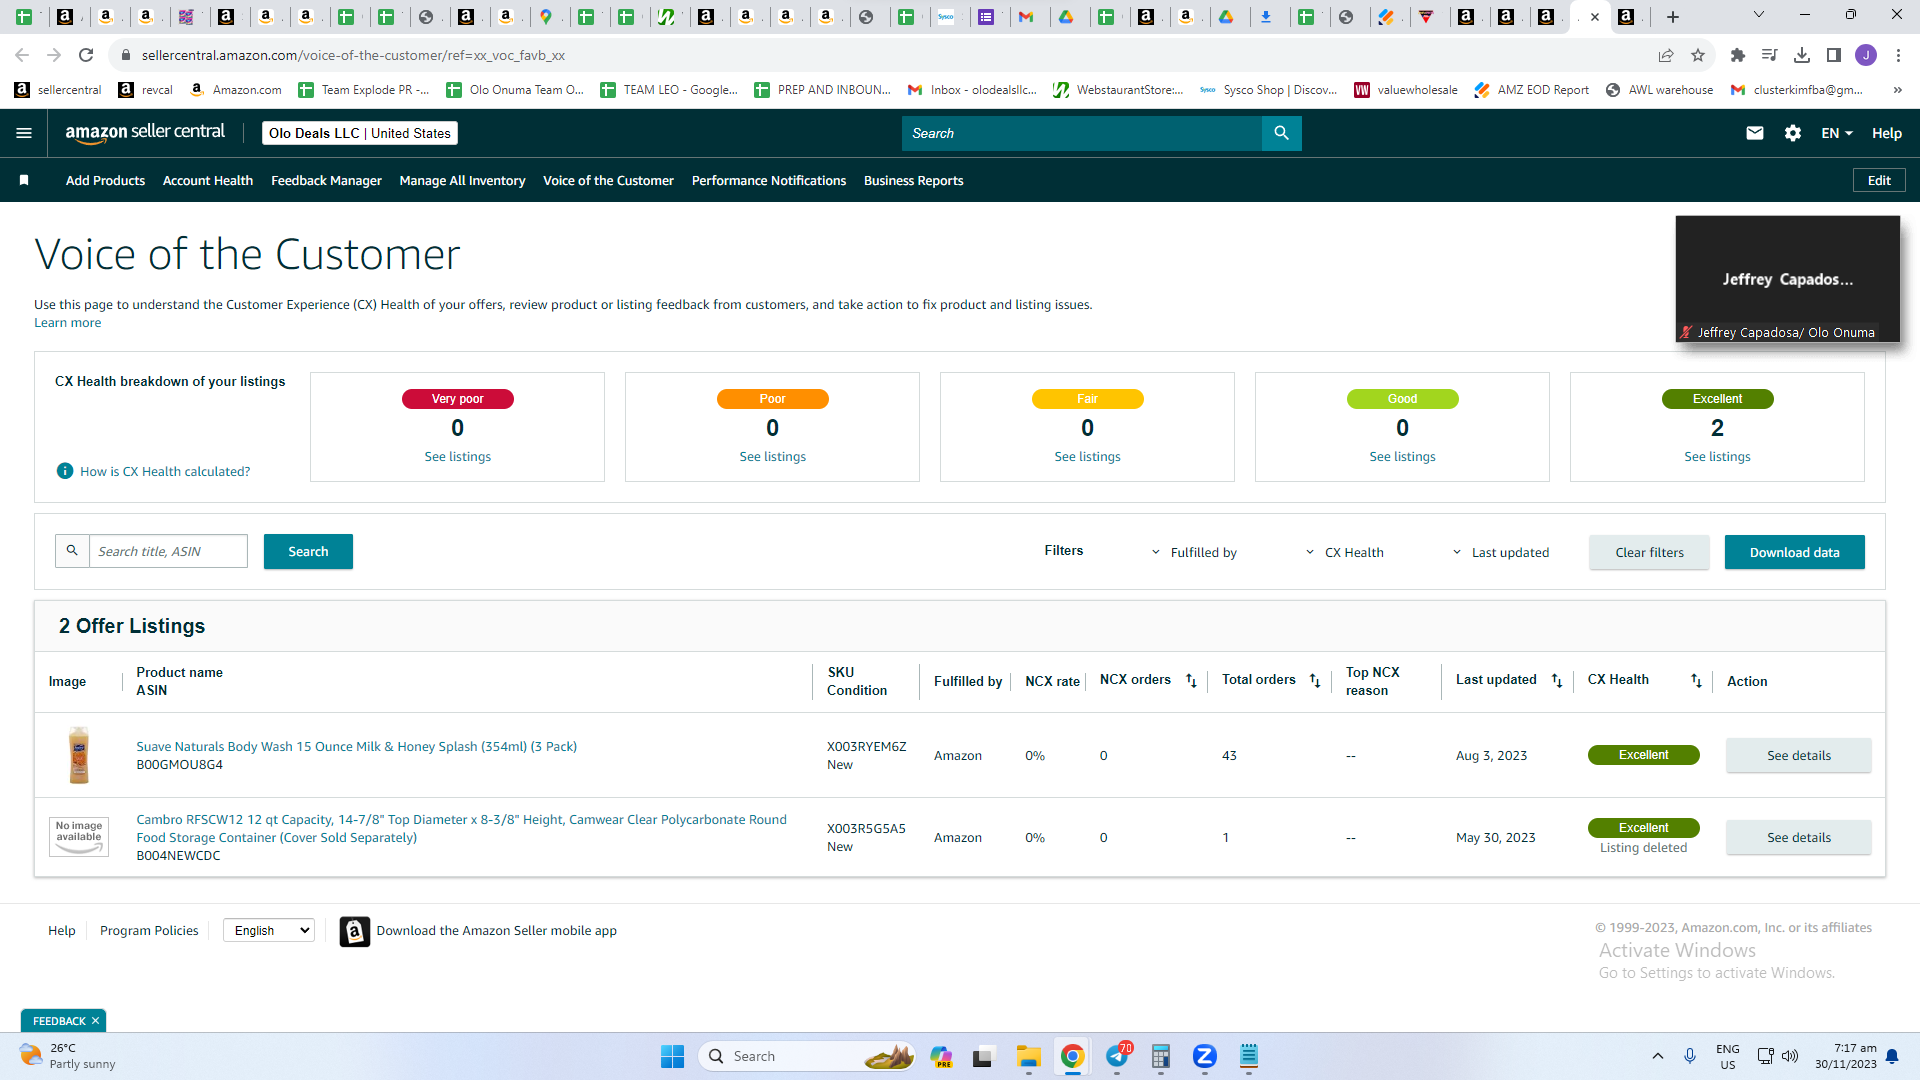Click the Amazon Seller Central logo
1920x1080 pixels.
145,133
